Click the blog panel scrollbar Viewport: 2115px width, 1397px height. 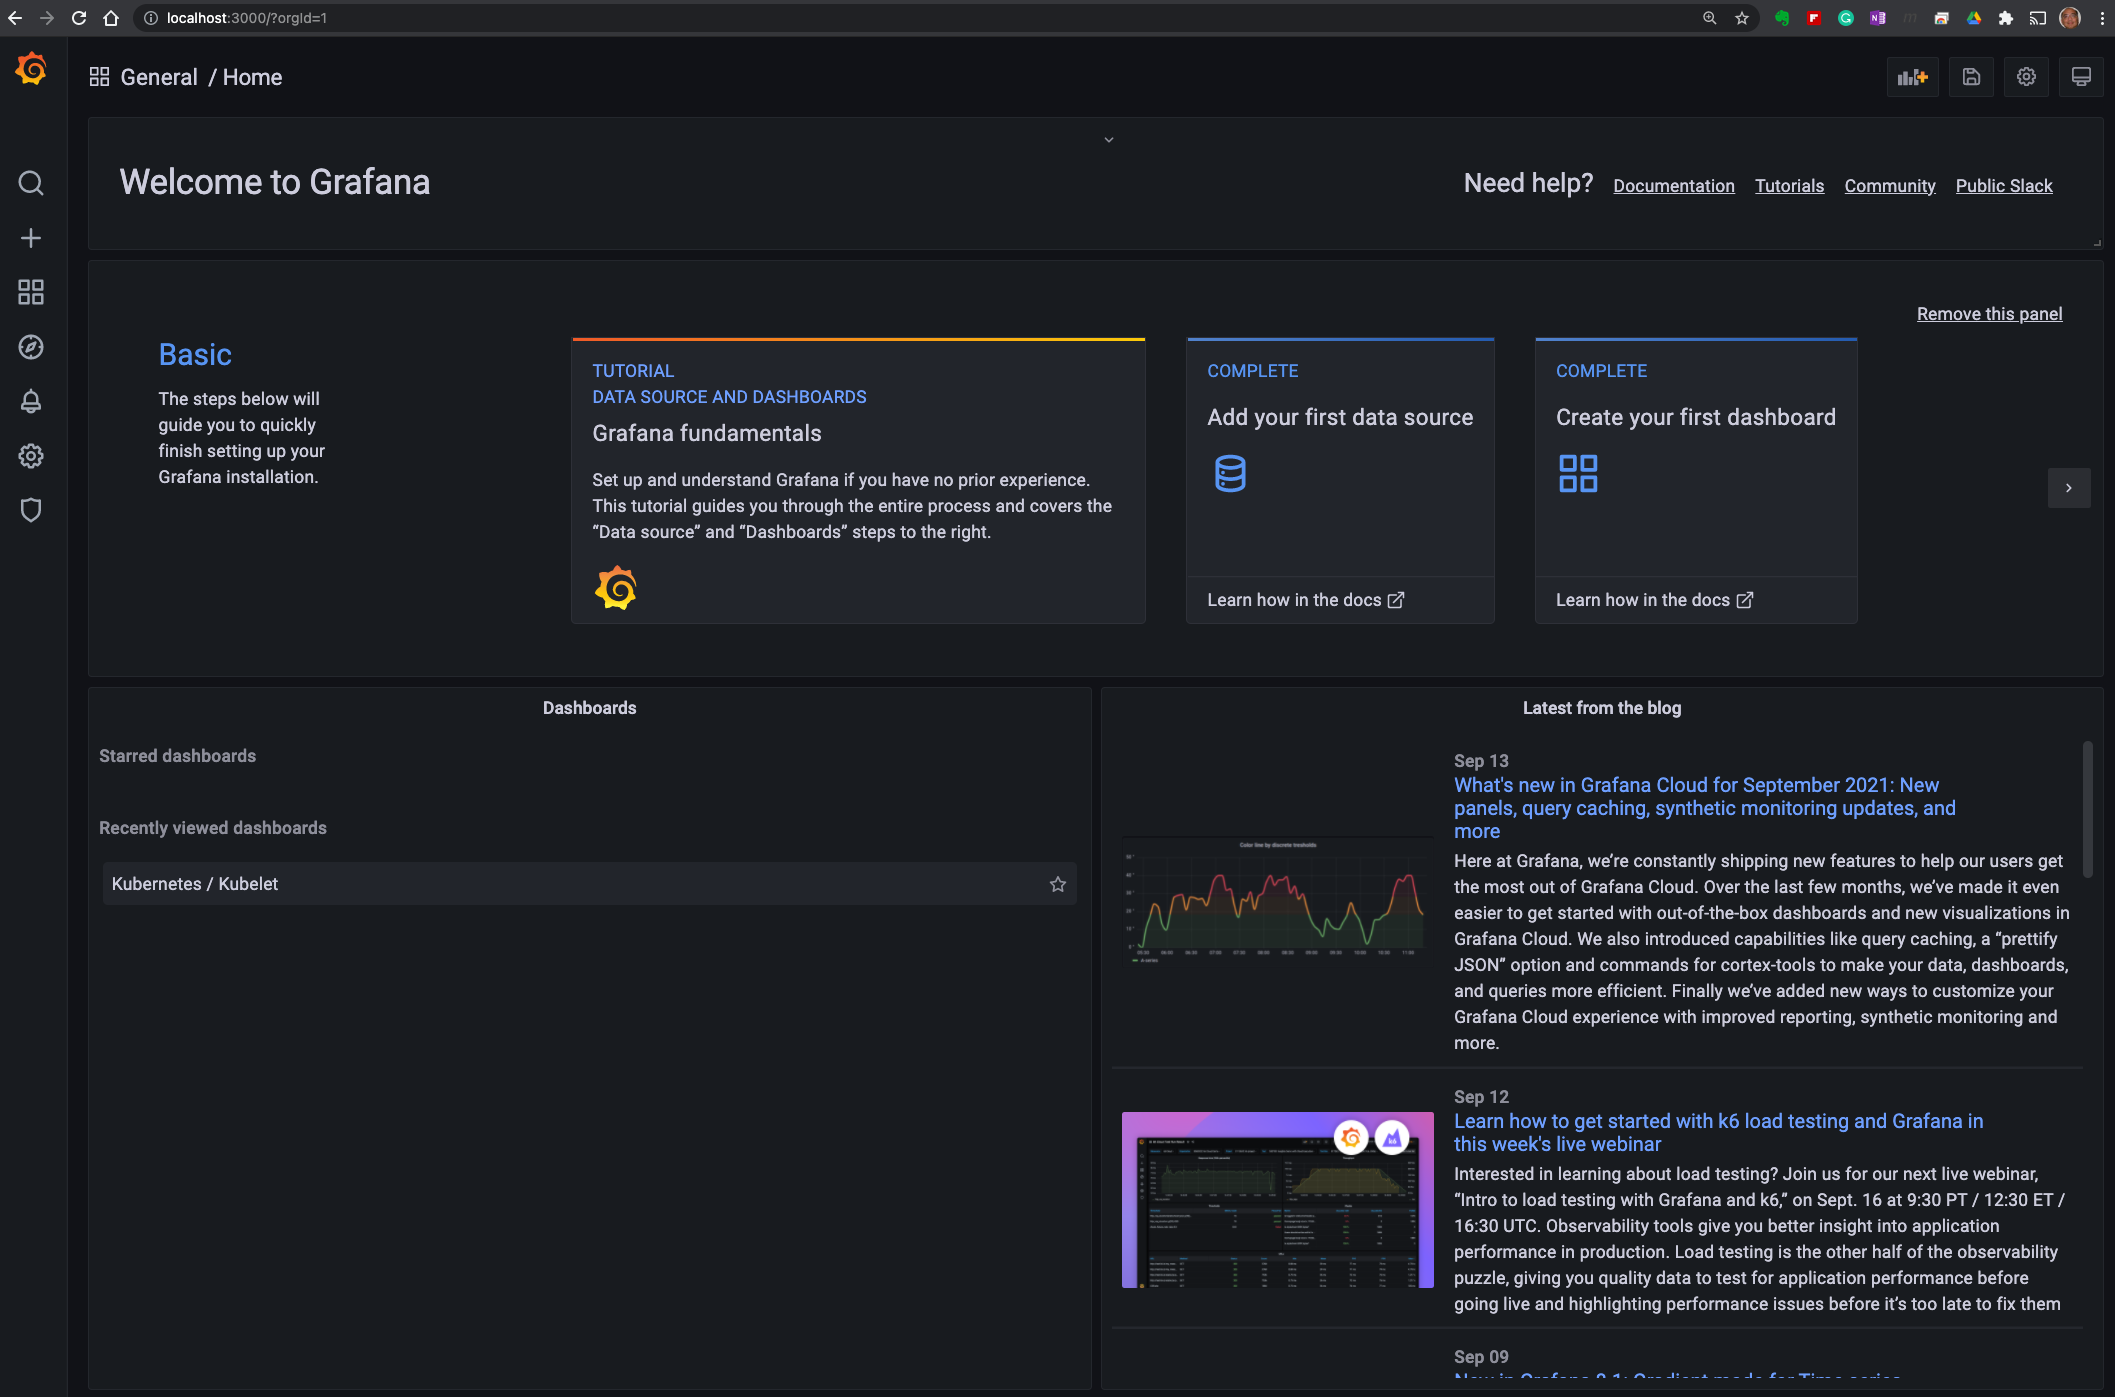[x=2087, y=810]
